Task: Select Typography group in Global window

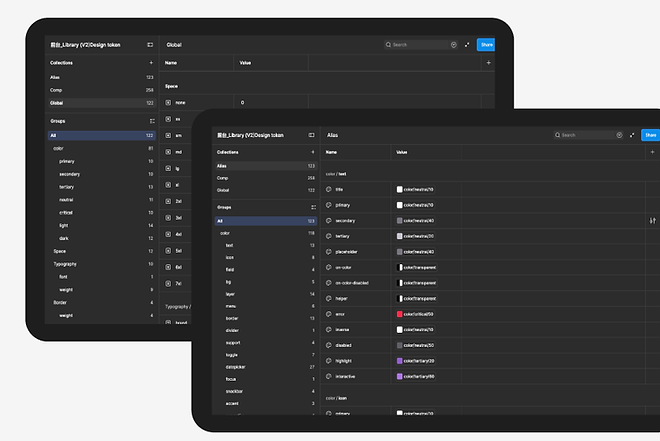Action: 101,264
